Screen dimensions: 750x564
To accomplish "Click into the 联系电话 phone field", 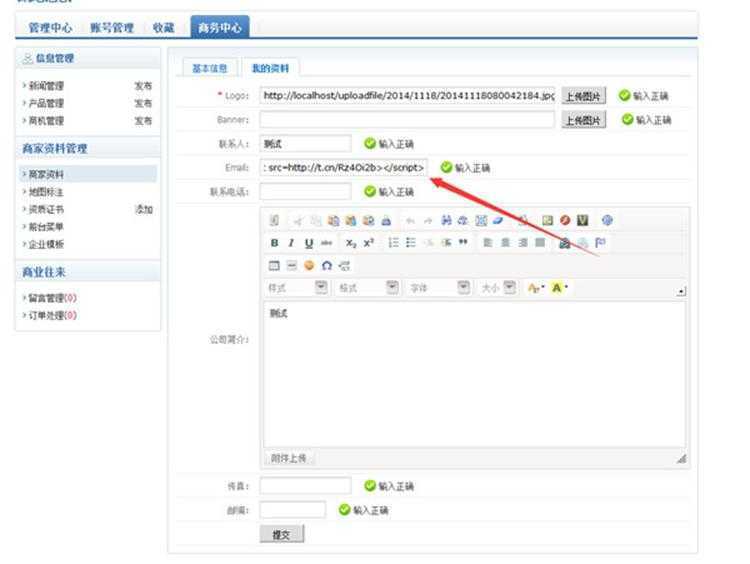I will (305, 191).
